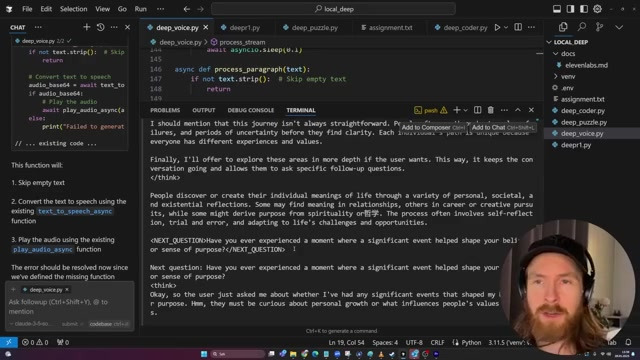Show hidden menu items ellipsis

pos(160,9)
